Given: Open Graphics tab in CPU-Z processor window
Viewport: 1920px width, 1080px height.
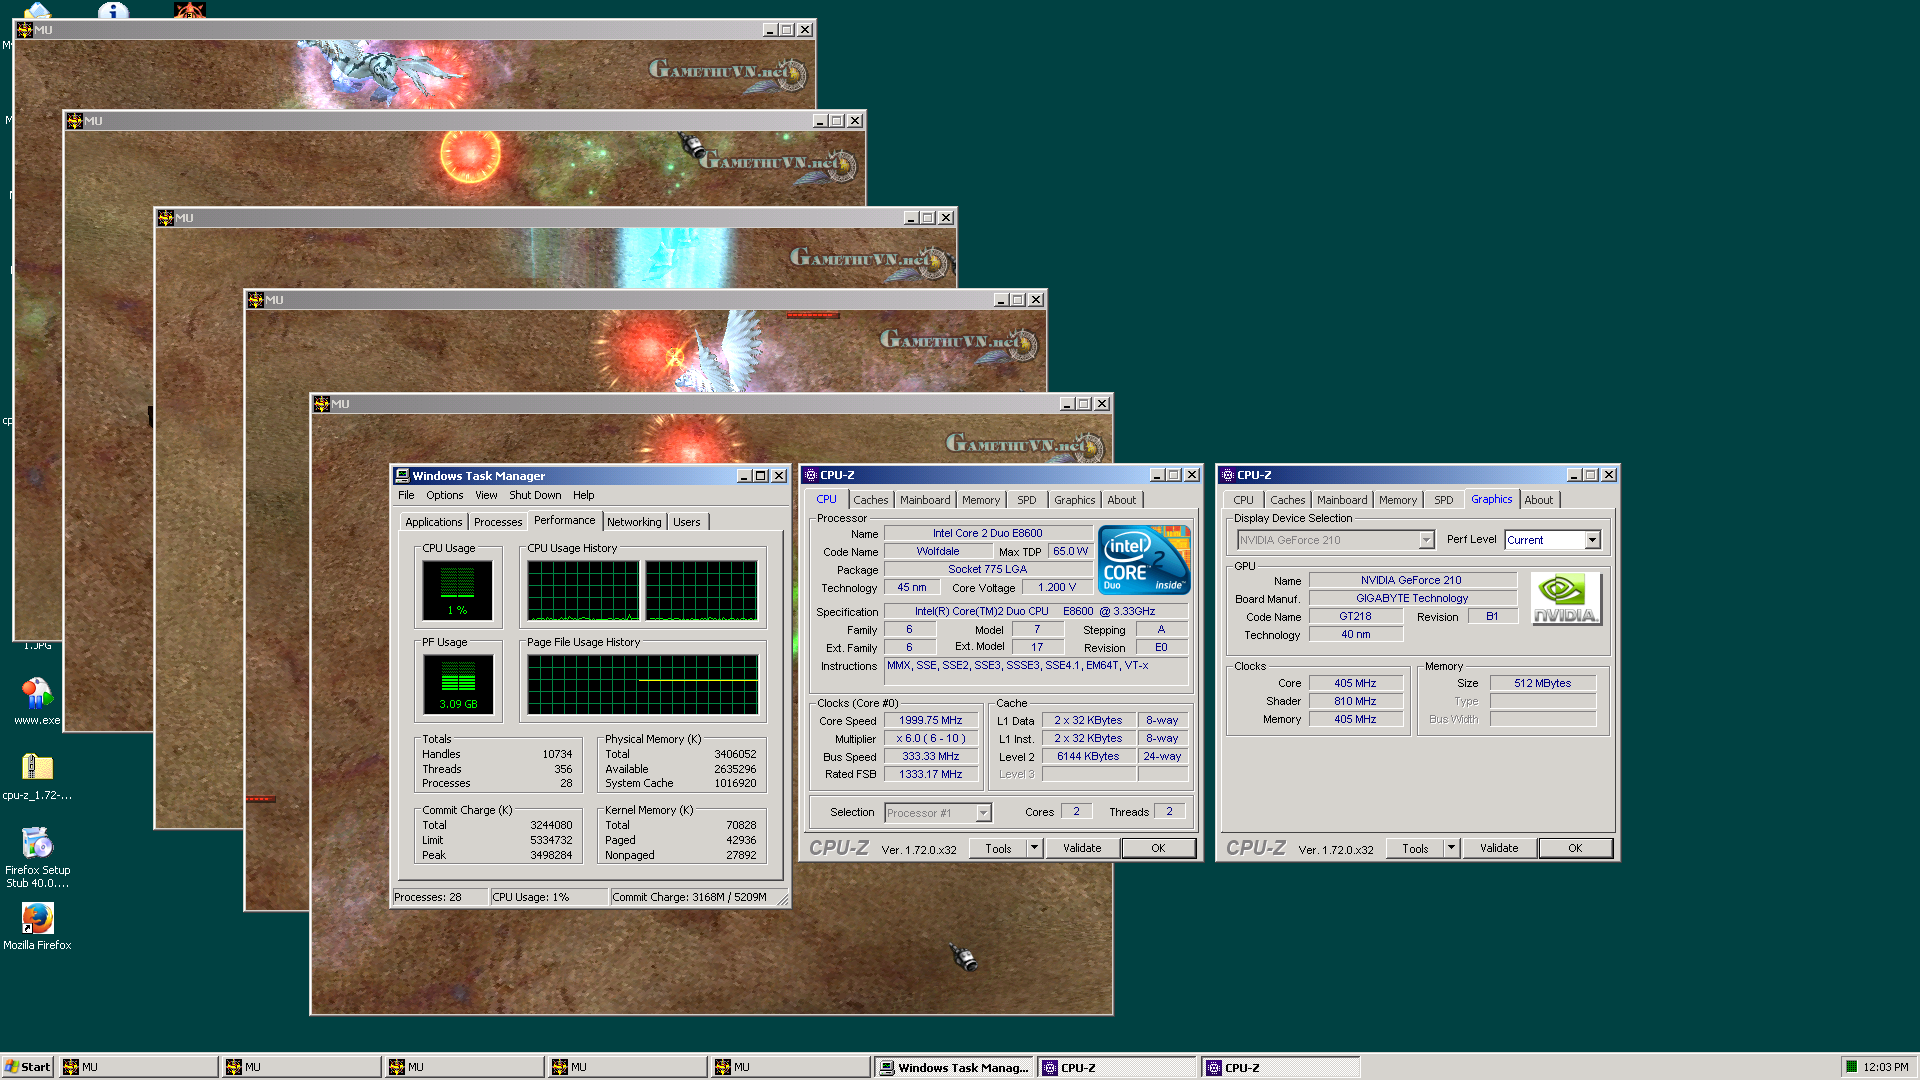Looking at the screenshot, I should (x=1075, y=500).
